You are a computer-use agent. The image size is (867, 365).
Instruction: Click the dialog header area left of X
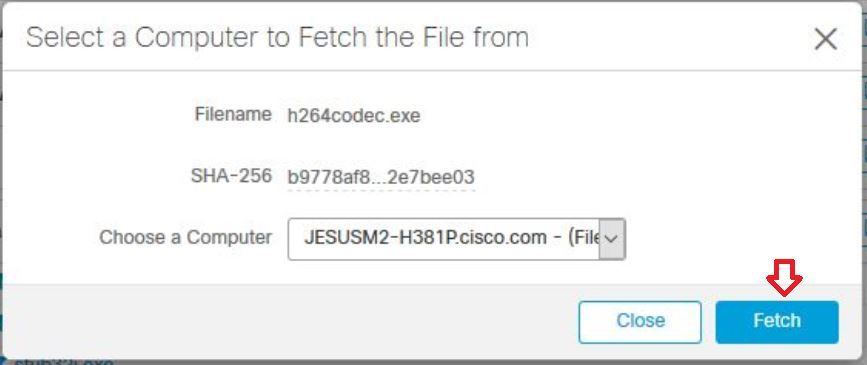[x=669, y=39]
